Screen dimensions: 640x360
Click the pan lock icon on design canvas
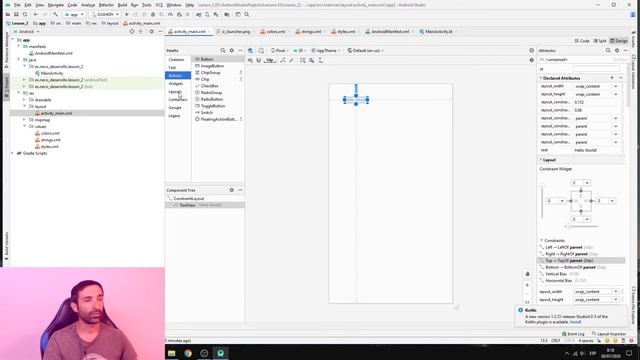[x=527, y=274]
